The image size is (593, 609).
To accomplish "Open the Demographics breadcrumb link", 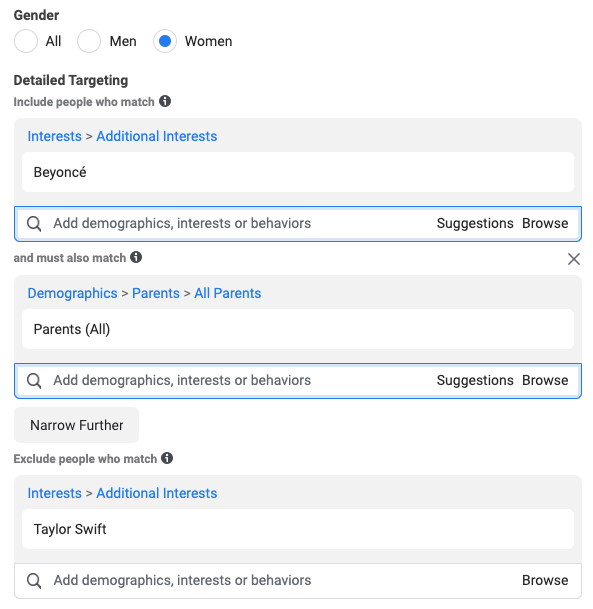I will tap(72, 293).
